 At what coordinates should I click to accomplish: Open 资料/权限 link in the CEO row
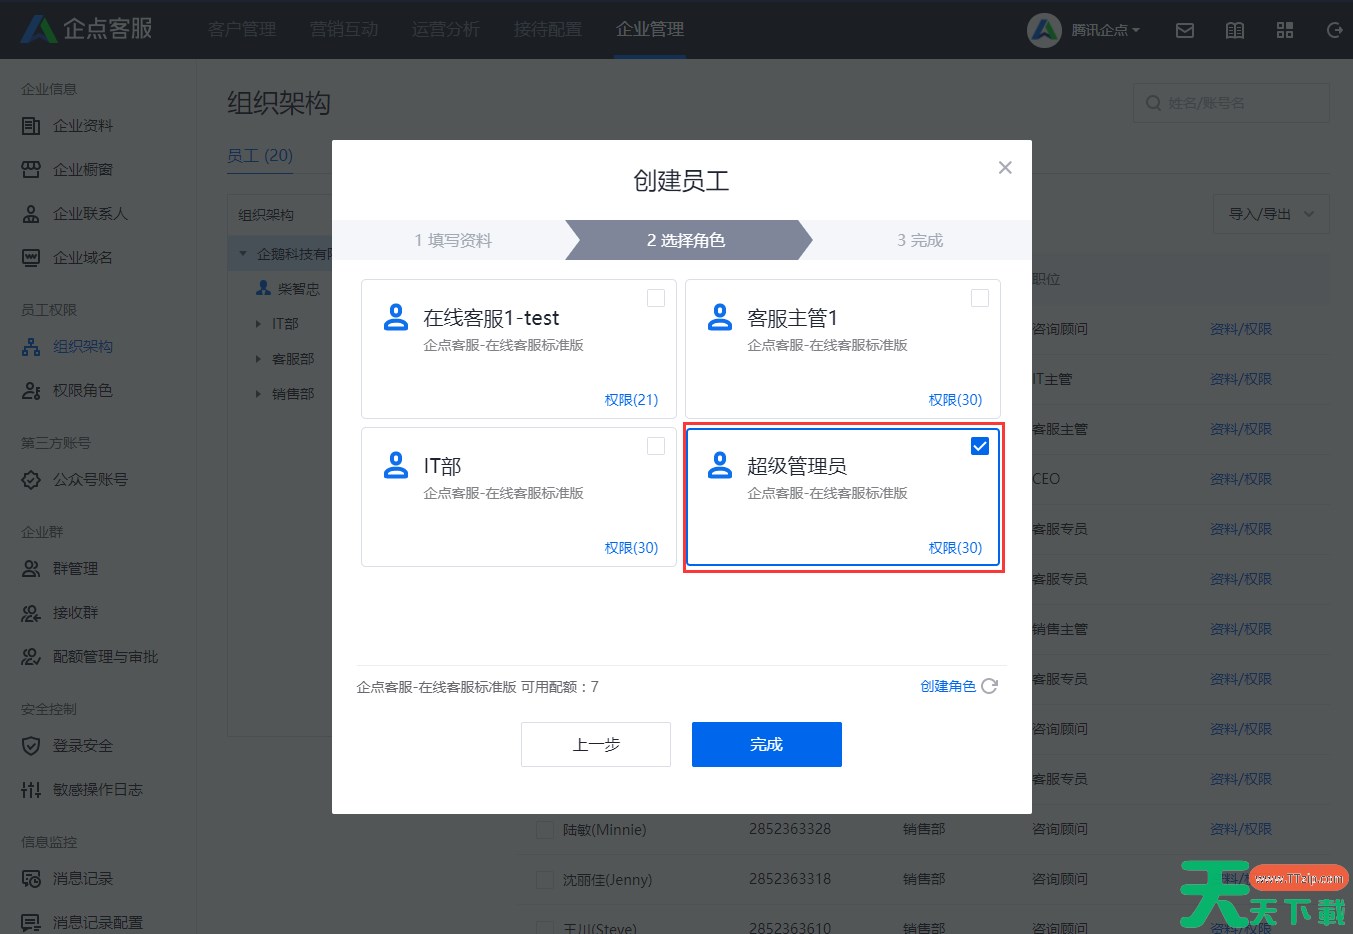[x=1241, y=479]
